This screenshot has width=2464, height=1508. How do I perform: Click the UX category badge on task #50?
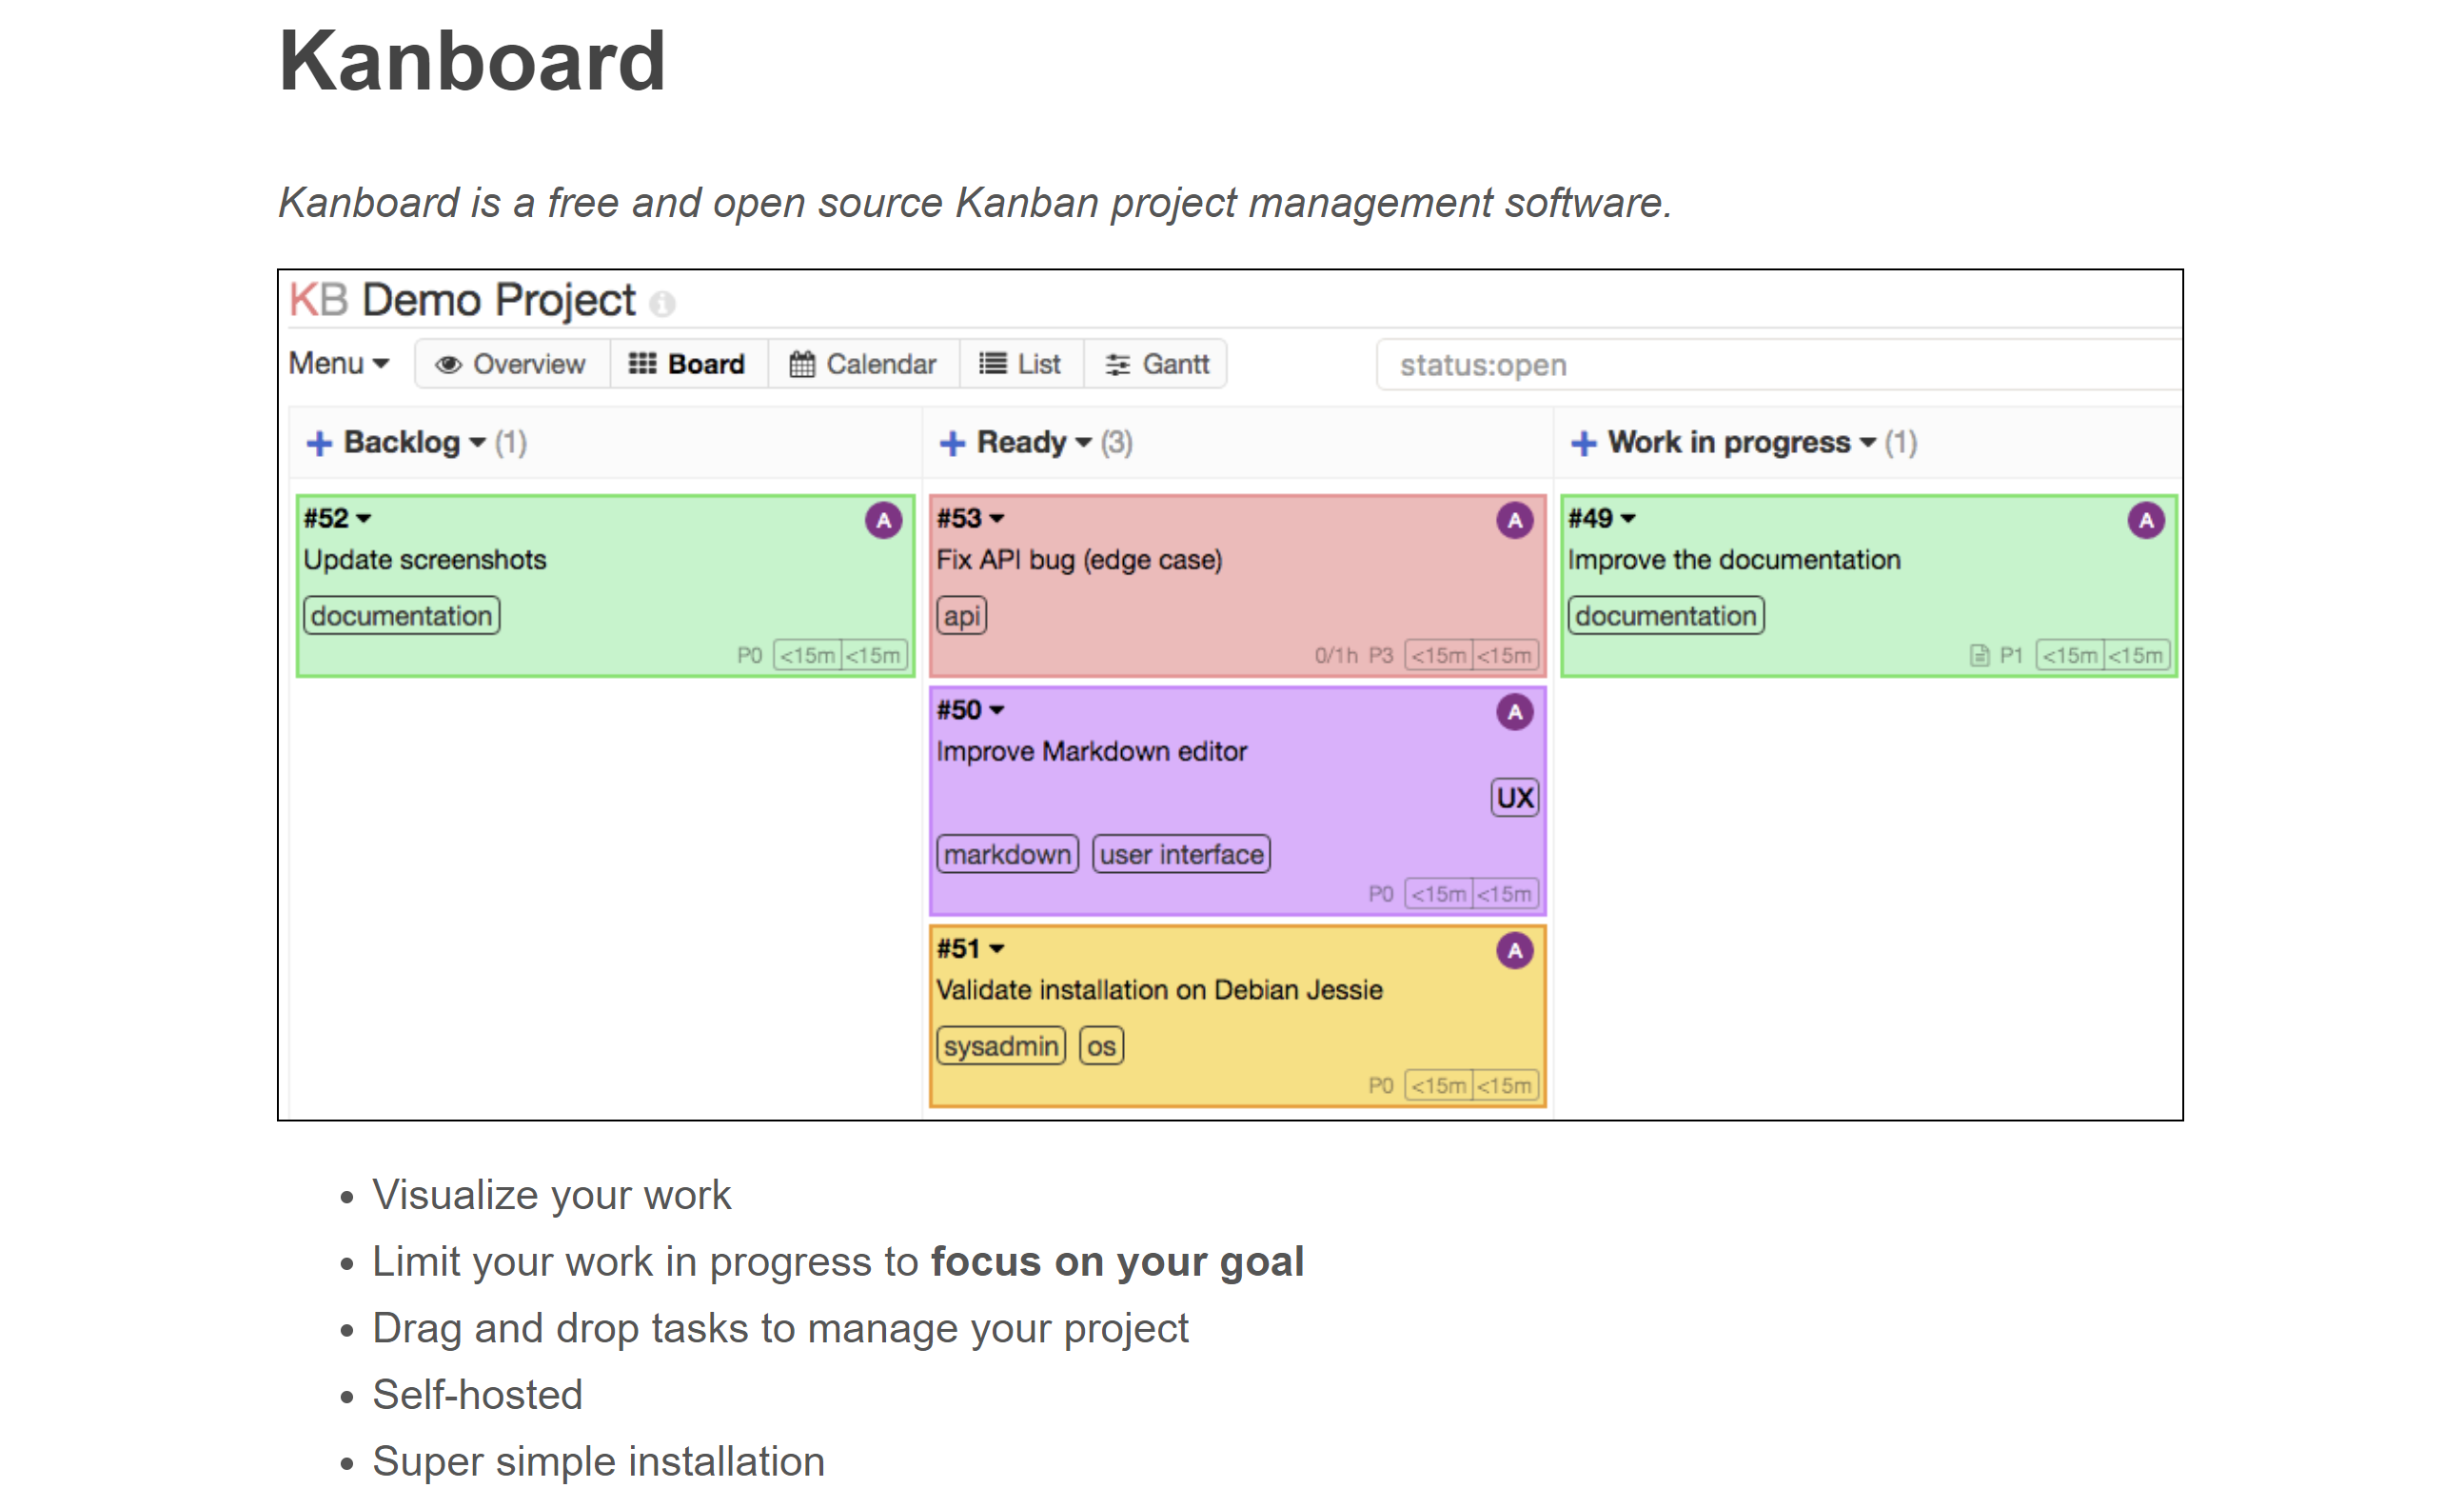click(x=1514, y=798)
